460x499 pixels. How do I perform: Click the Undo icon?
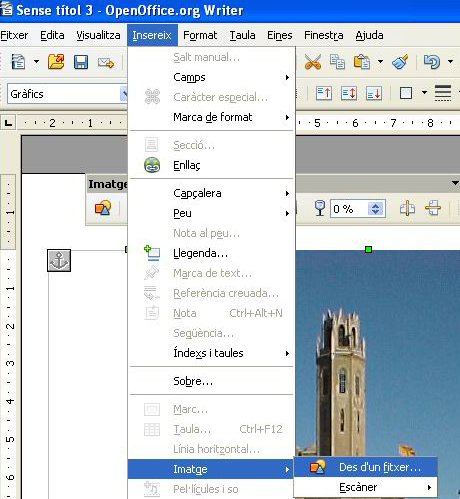tap(432, 62)
